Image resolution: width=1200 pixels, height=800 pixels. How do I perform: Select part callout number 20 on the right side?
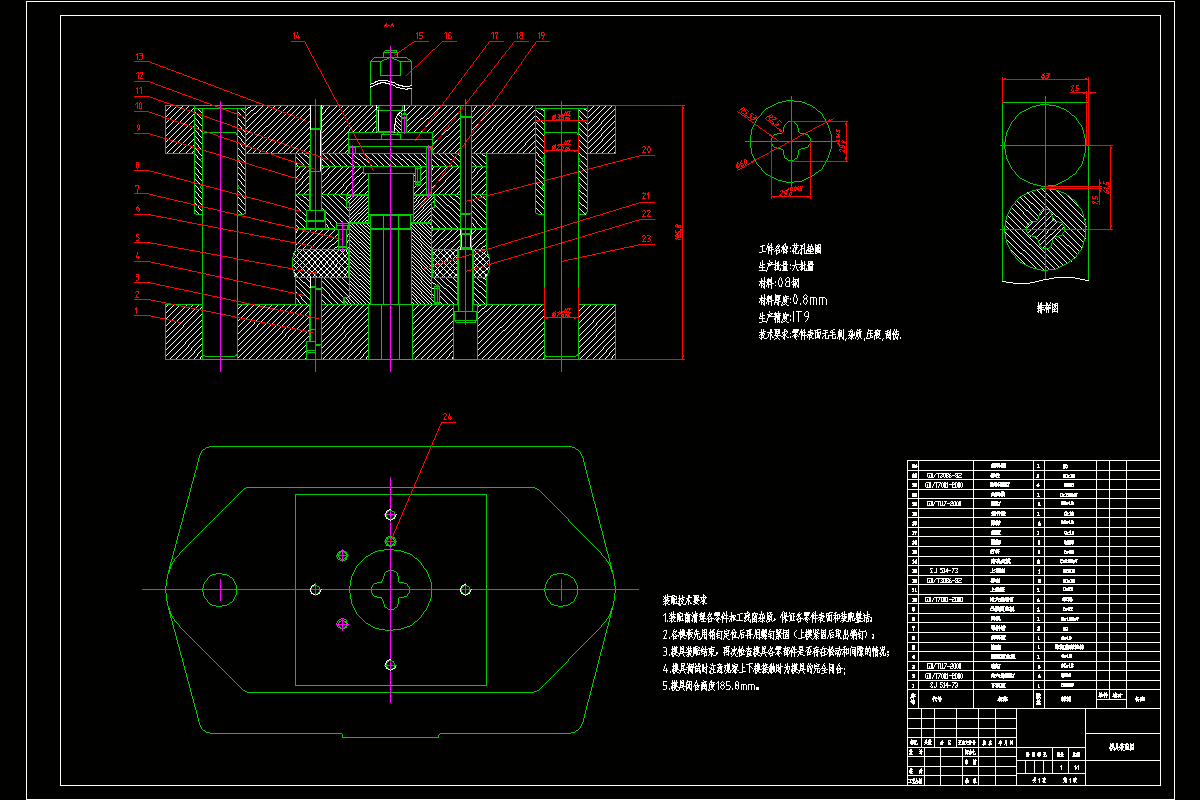[x=647, y=149]
